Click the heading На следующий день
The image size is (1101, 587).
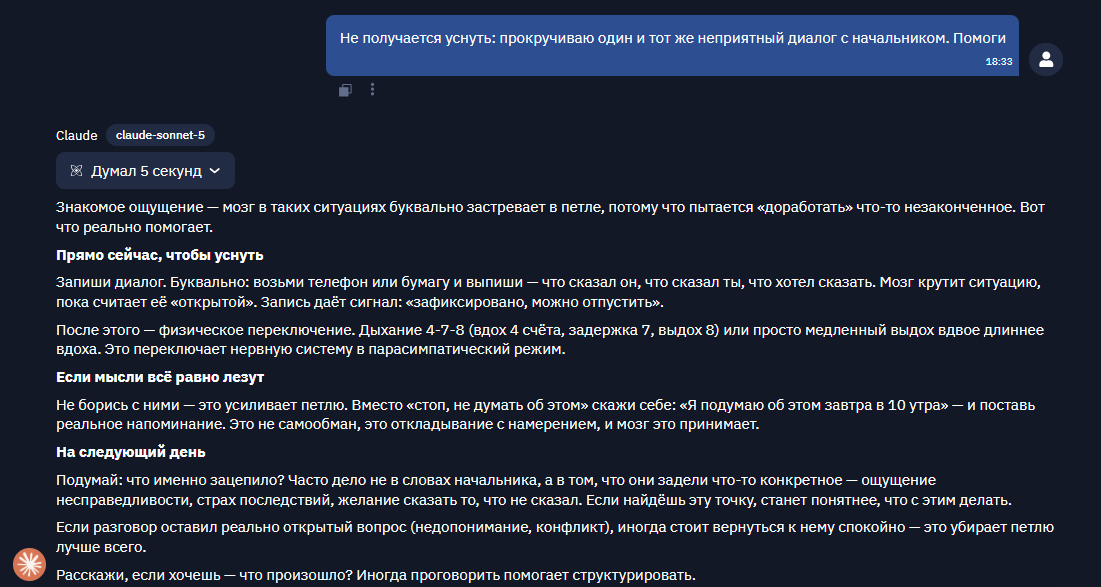[x=131, y=452]
